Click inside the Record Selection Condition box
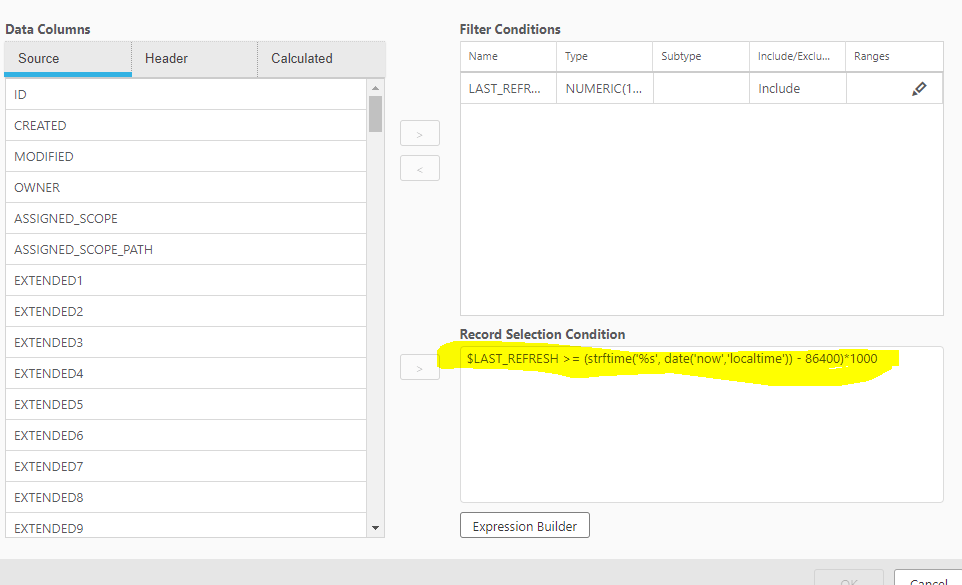This screenshot has height=585, width=962. pos(700,440)
